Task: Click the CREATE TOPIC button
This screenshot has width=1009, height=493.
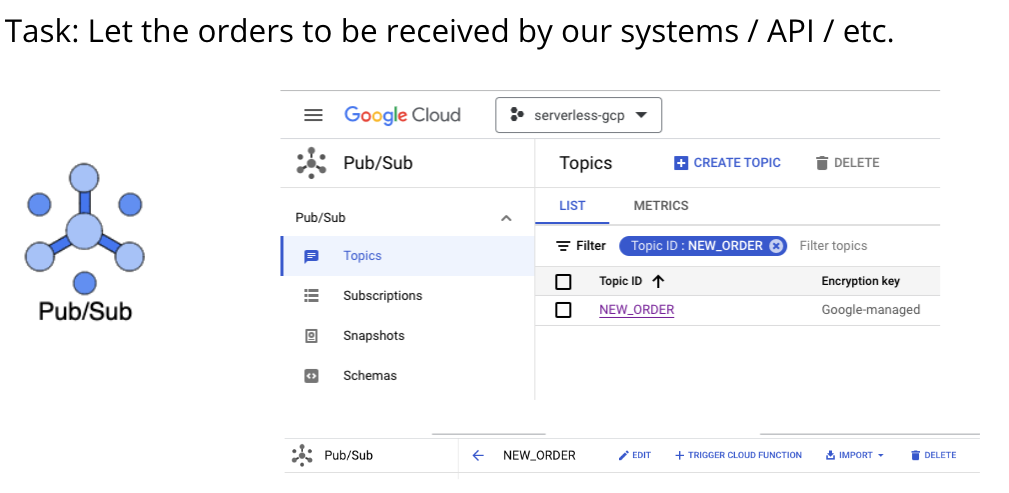Action: click(727, 163)
